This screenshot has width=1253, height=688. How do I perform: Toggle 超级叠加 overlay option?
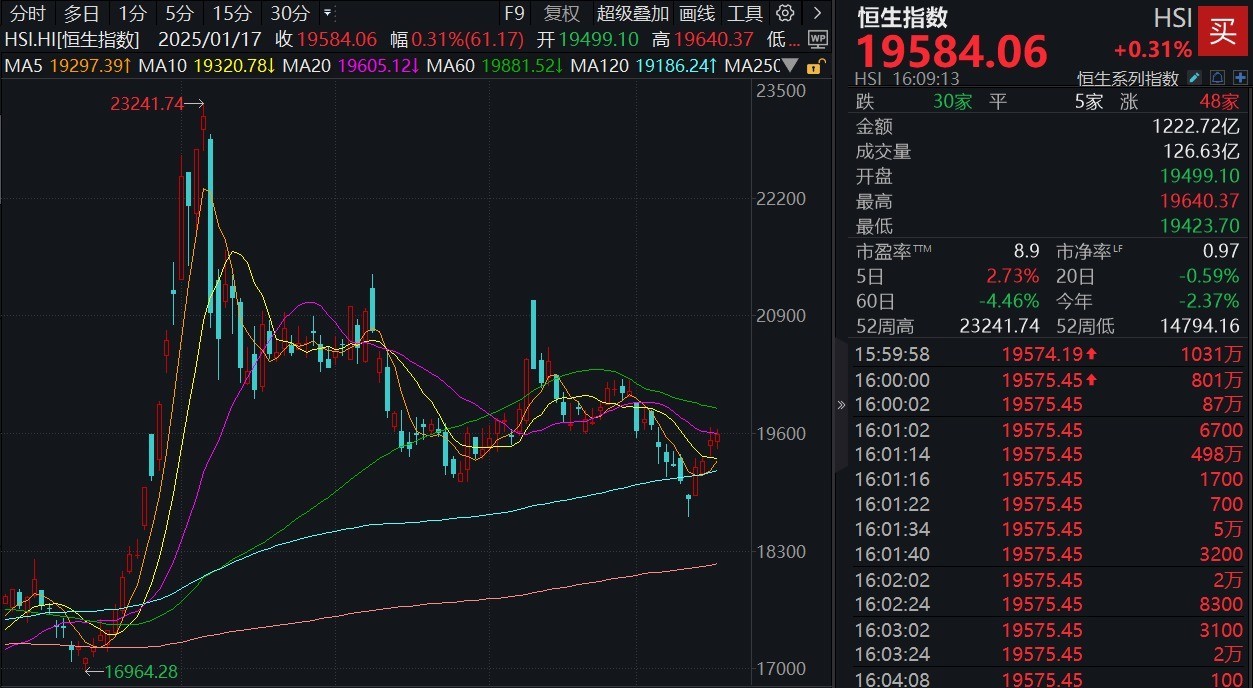633,14
